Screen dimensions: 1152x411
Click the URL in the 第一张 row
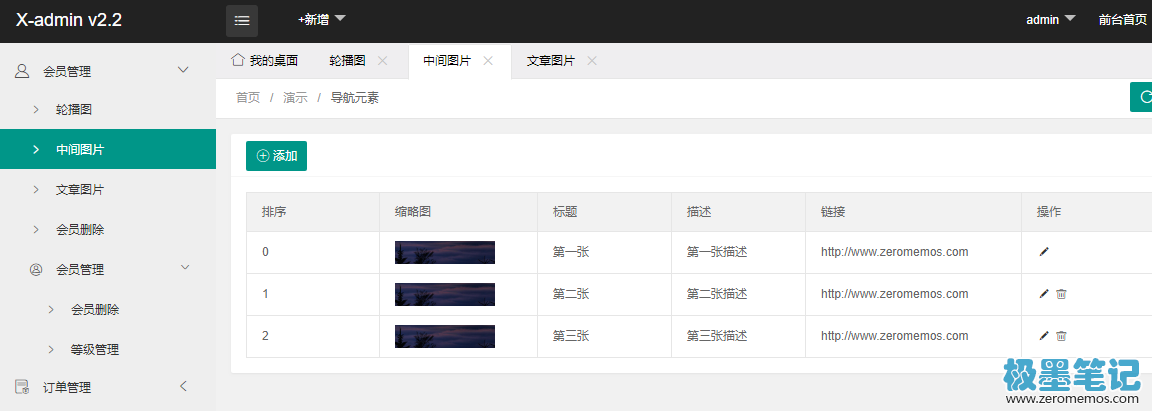895,252
